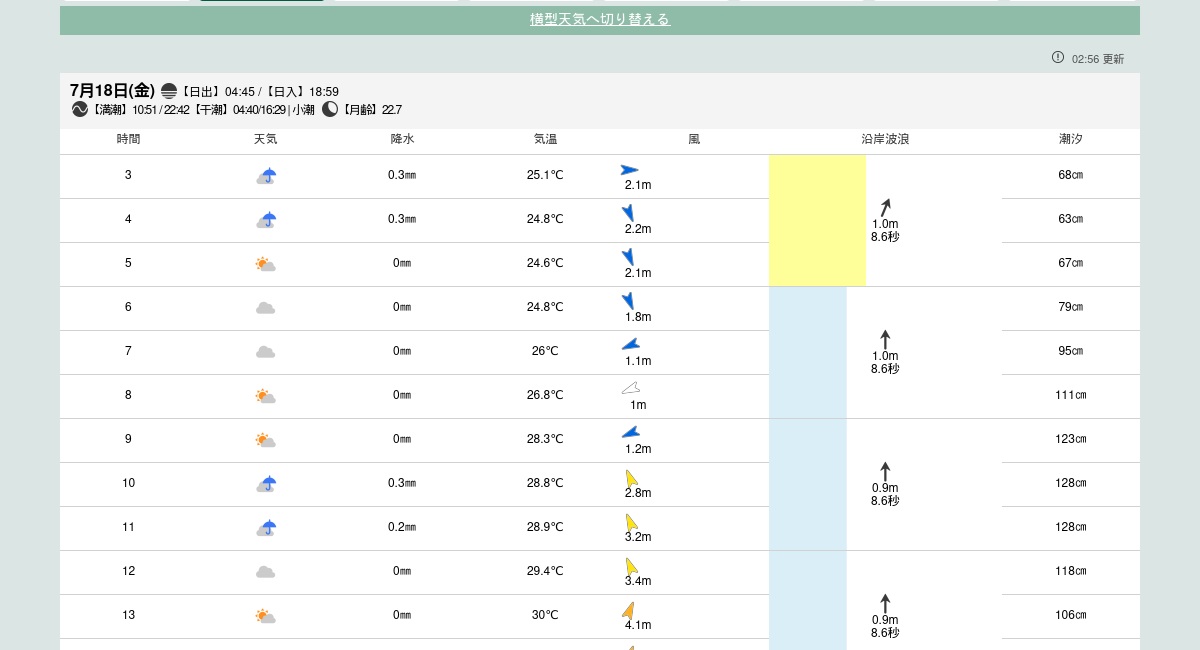The width and height of the screenshot is (1200, 650).
Task: Click the tide wave icon before 満潮
Action: pyautogui.click(x=80, y=109)
